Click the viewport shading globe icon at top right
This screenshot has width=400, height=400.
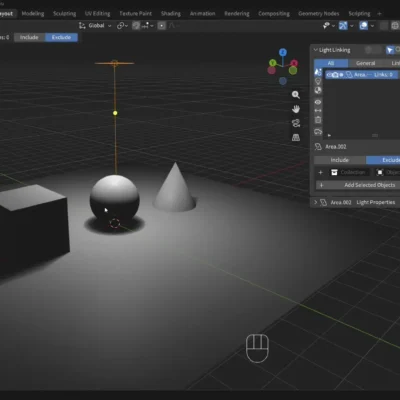(395, 26)
